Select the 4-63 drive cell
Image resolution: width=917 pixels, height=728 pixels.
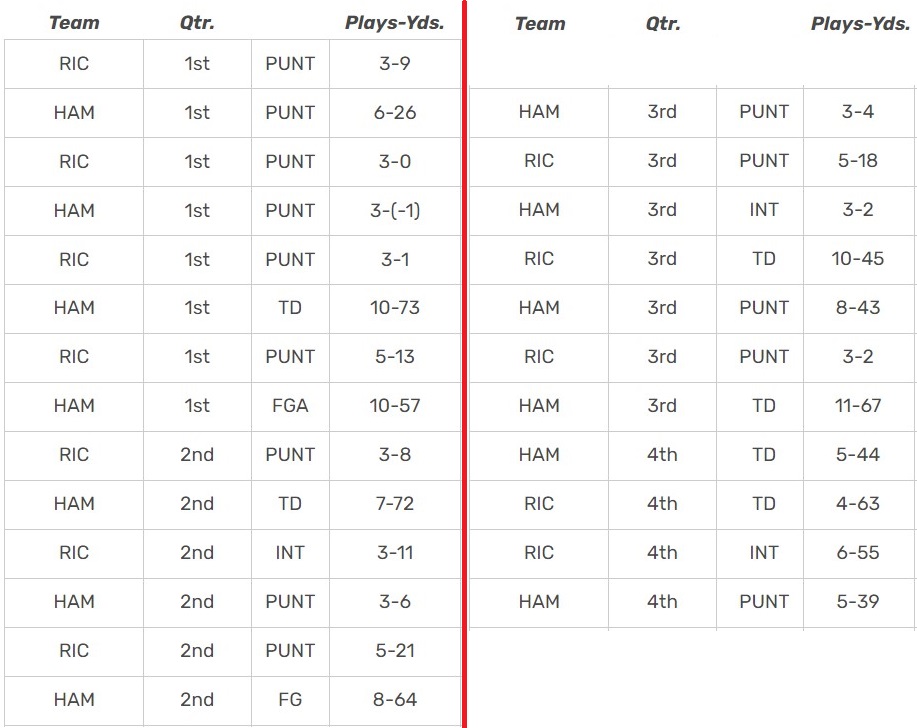[858, 504]
